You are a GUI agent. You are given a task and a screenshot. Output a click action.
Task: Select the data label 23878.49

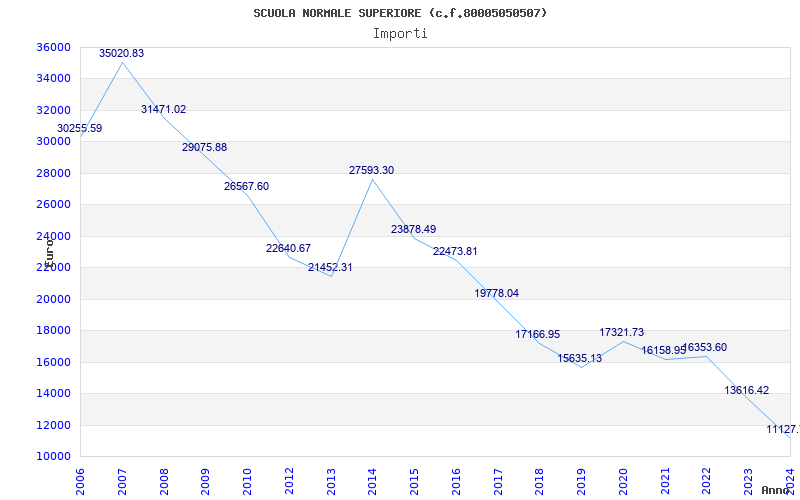414,230
